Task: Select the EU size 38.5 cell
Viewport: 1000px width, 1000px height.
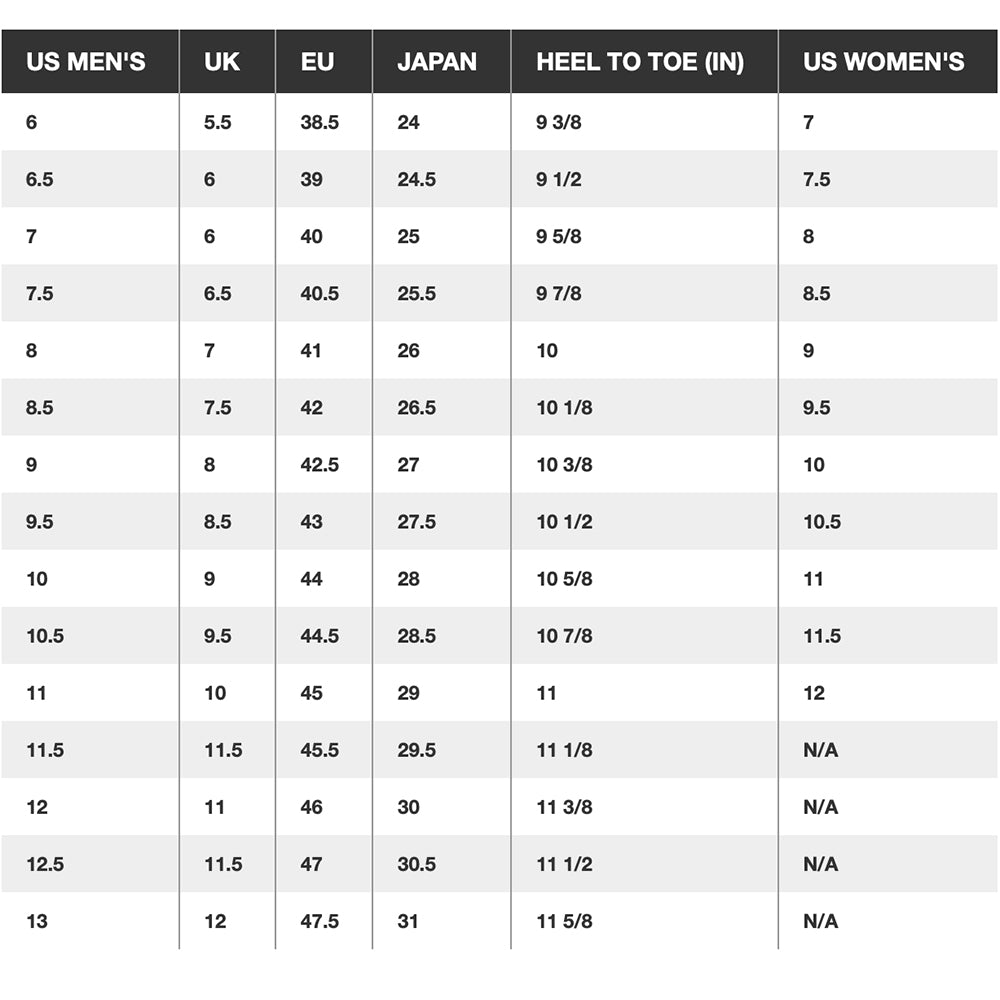Action: pyautogui.click(x=320, y=123)
